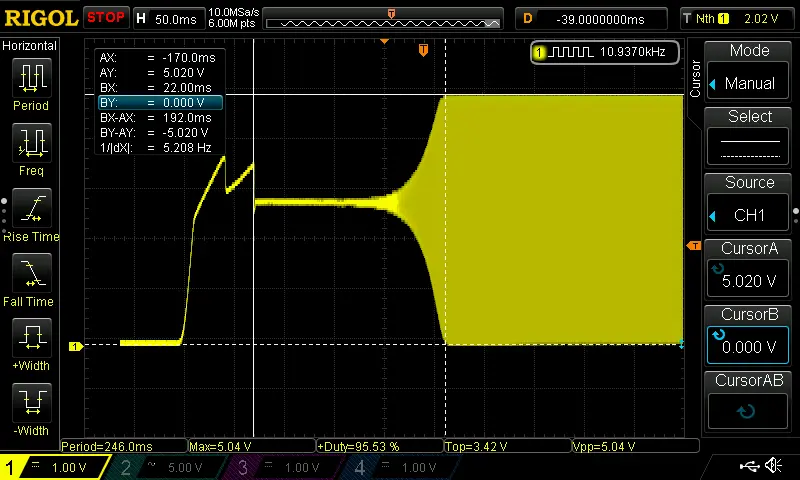Select the -Width measurement icon
The height and width of the screenshot is (480, 800).
(x=31, y=405)
